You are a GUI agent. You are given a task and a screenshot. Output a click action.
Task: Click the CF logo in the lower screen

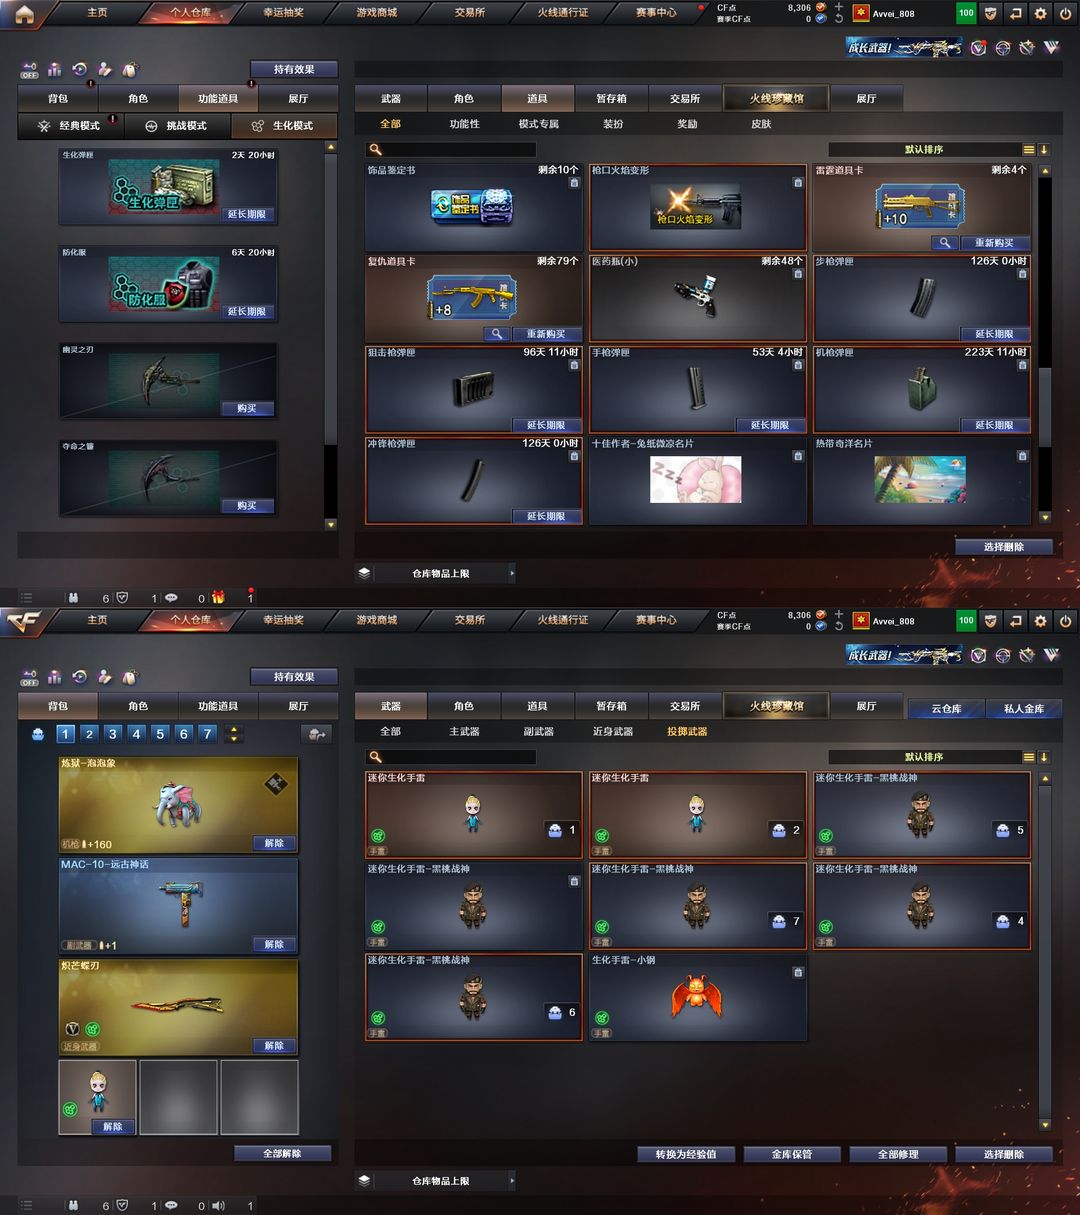(x=22, y=621)
